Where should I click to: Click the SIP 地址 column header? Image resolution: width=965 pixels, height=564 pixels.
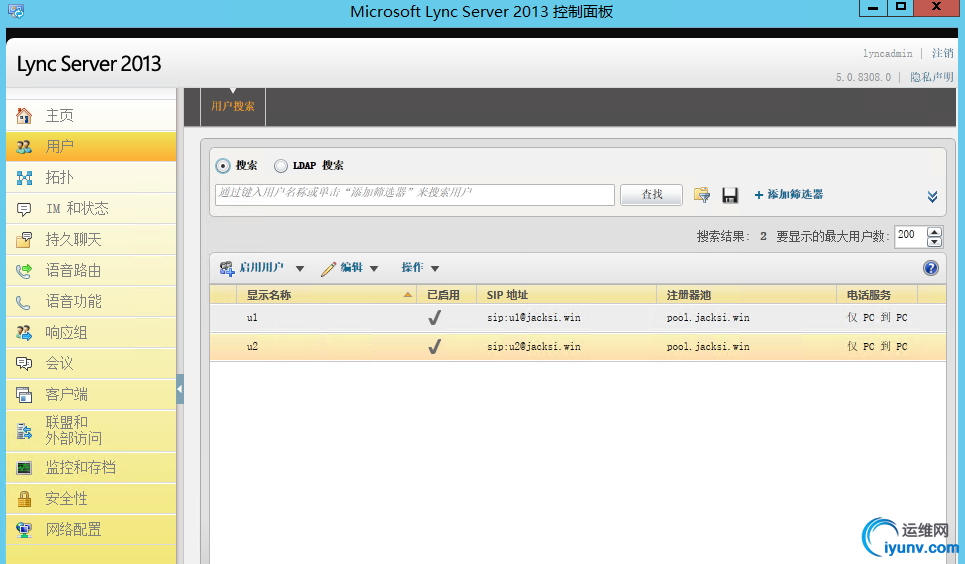pyautogui.click(x=567, y=295)
